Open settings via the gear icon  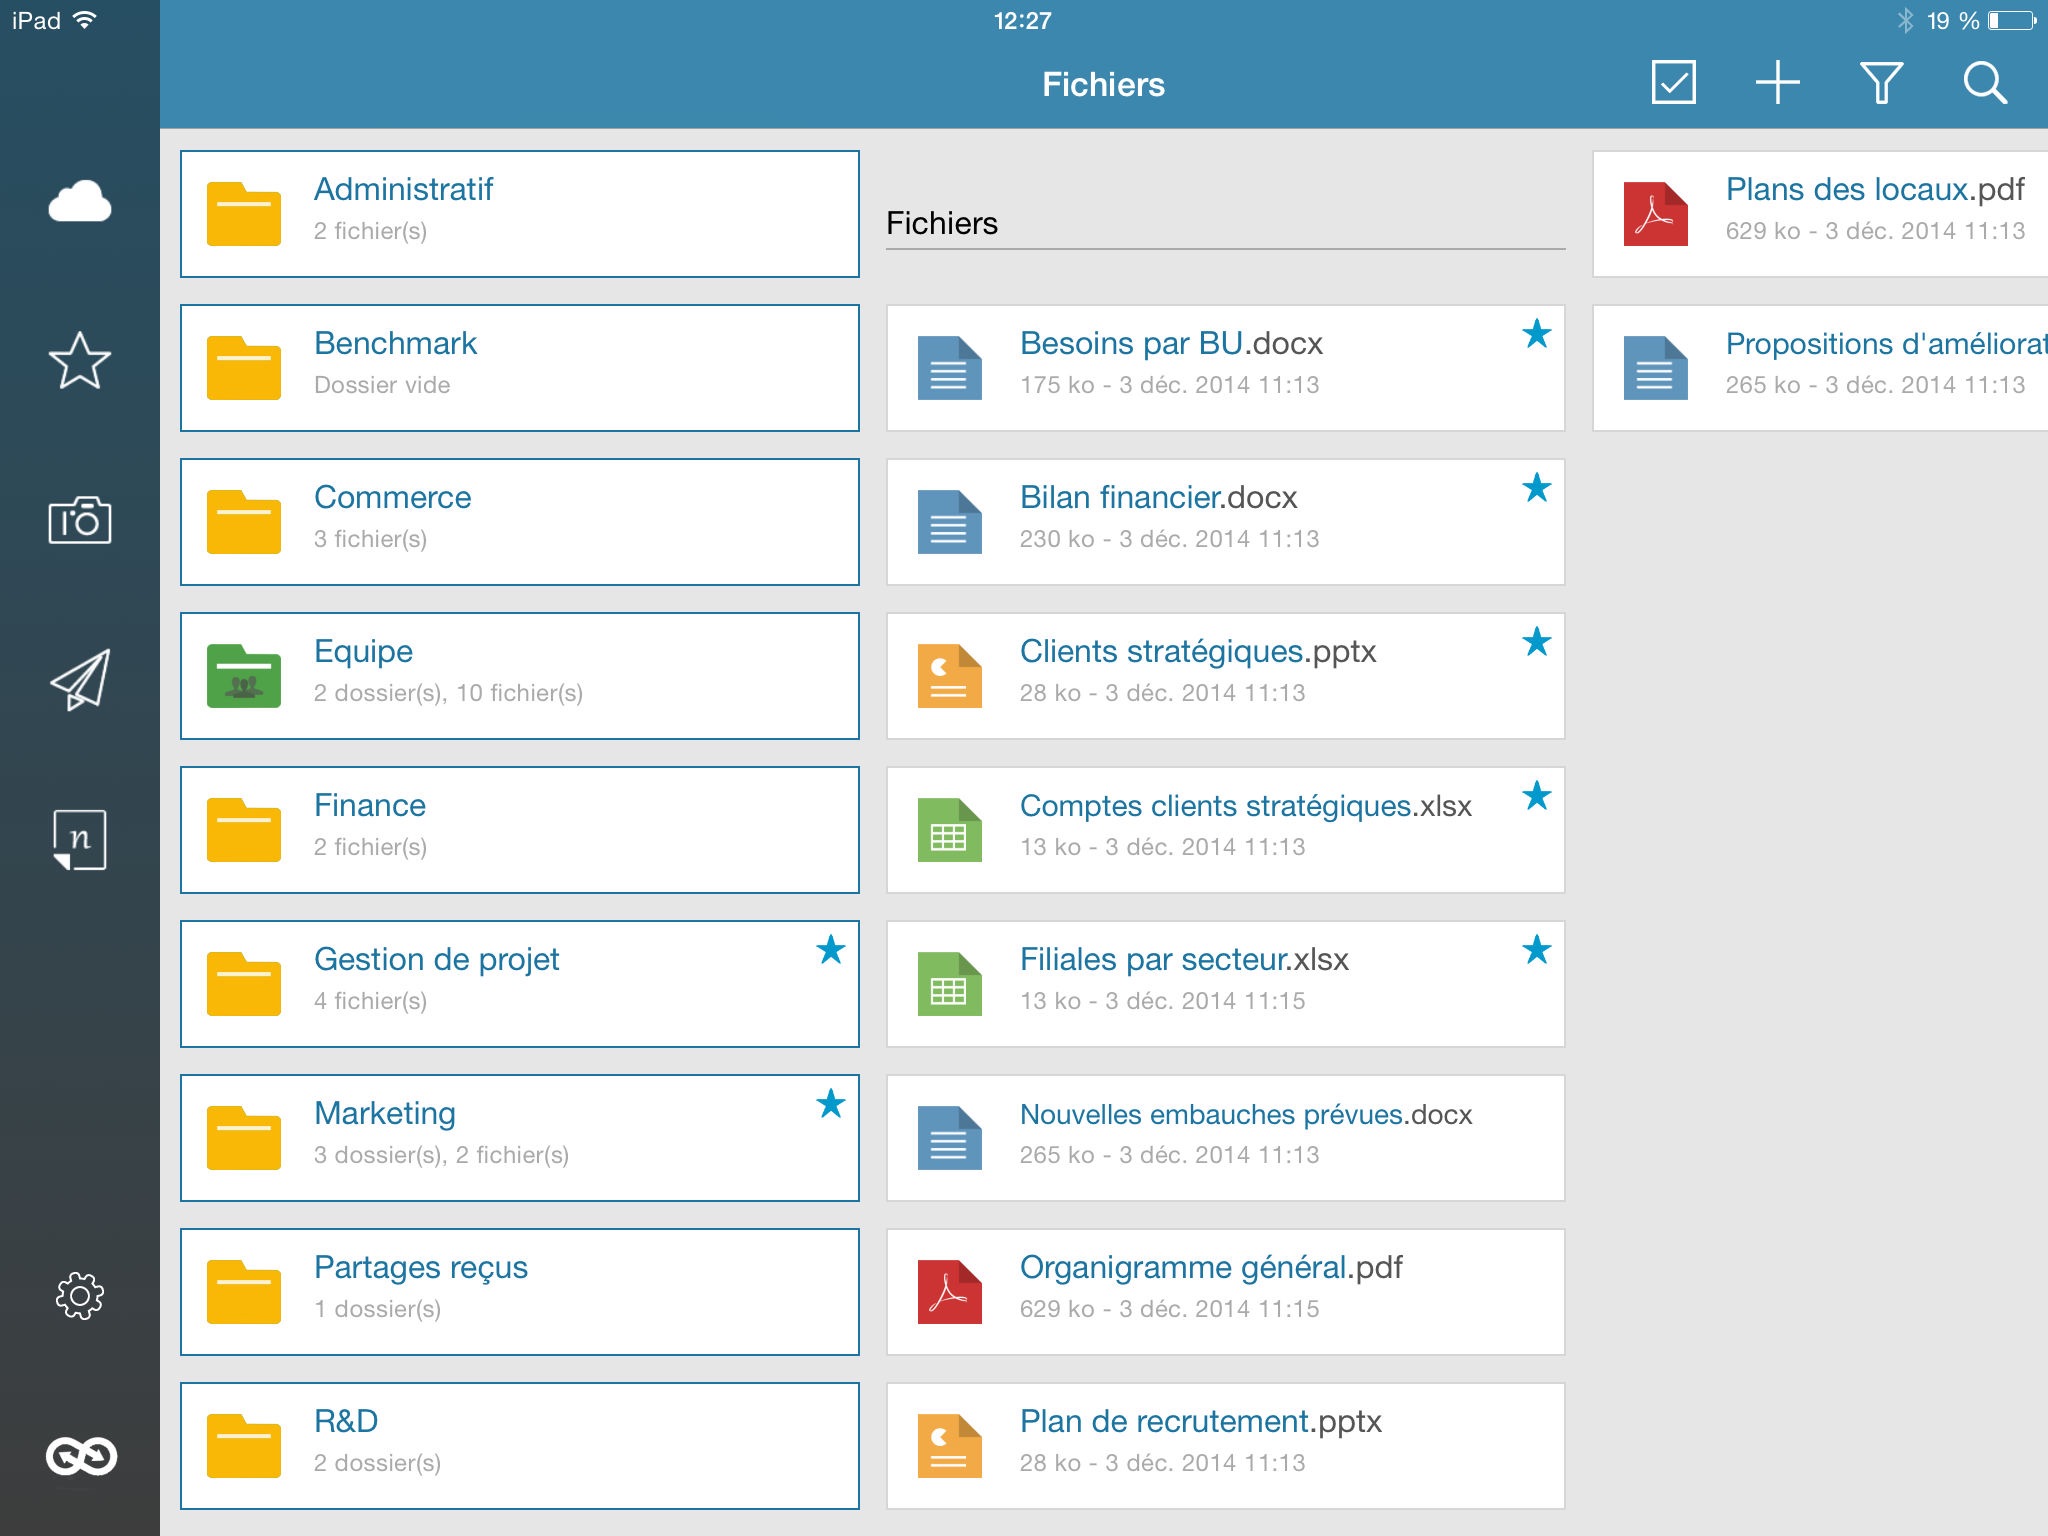(80, 1296)
